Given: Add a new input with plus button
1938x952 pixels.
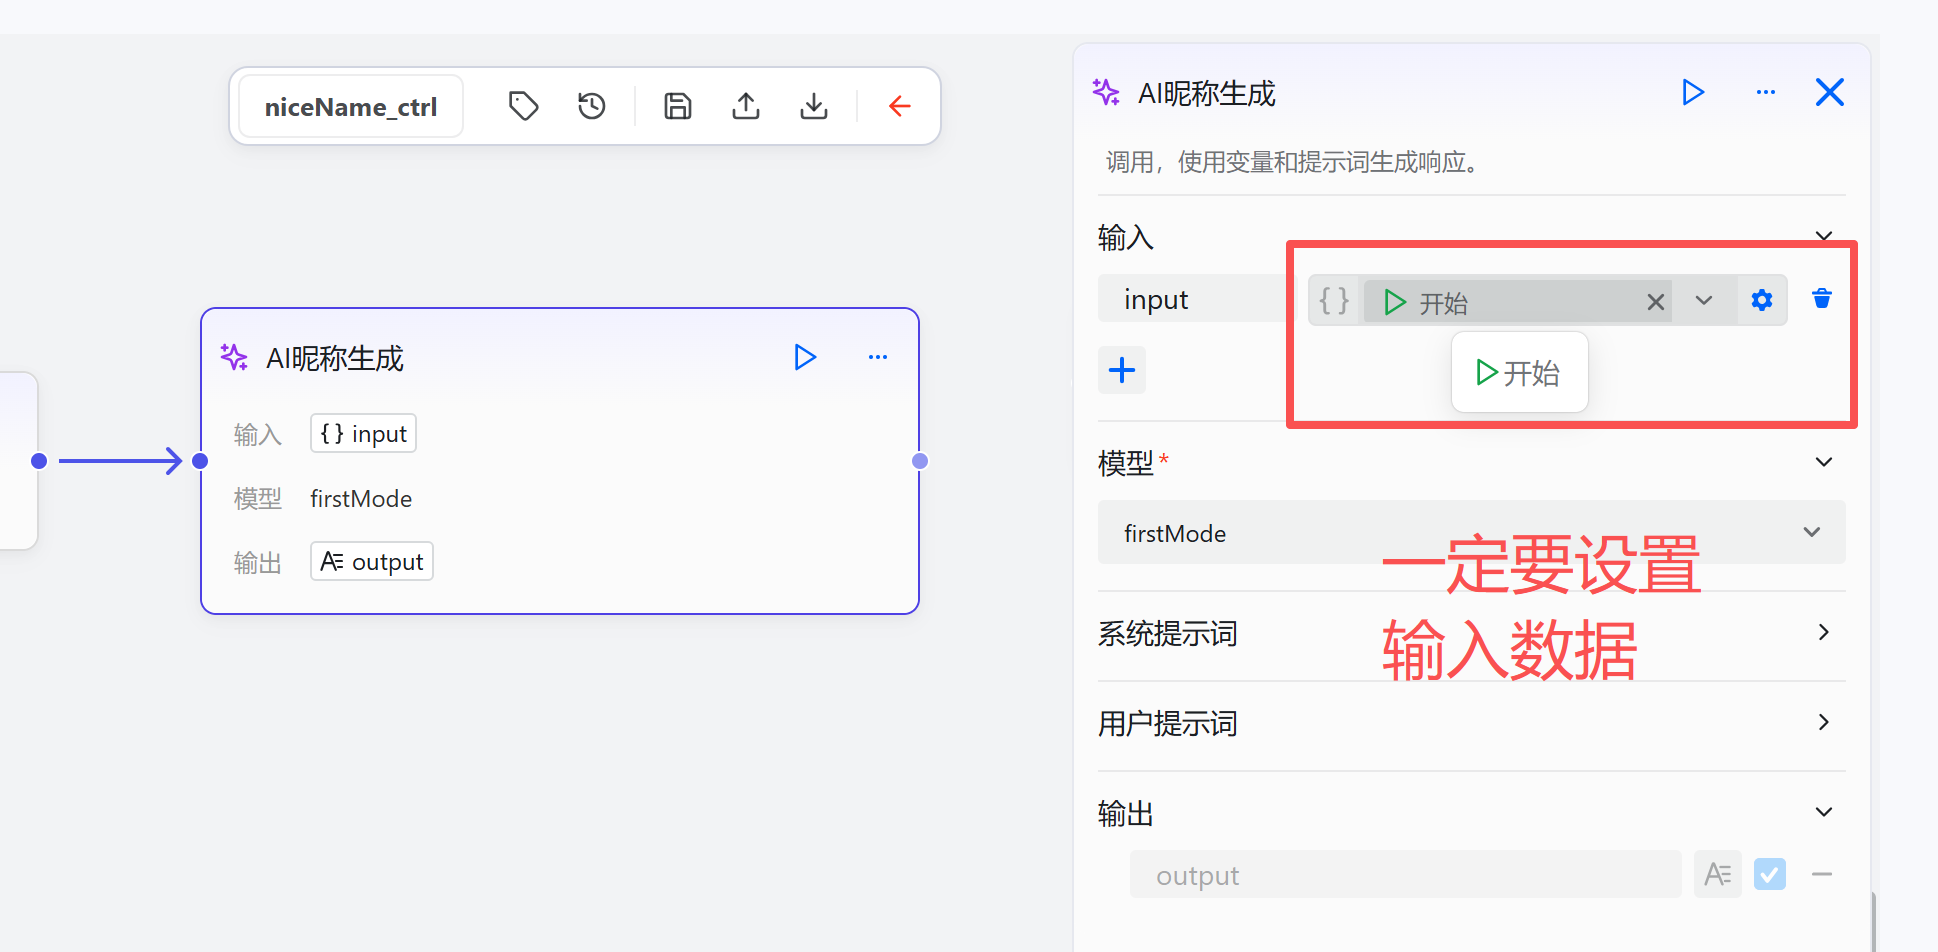Looking at the screenshot, I should (x=1122, y=371).
